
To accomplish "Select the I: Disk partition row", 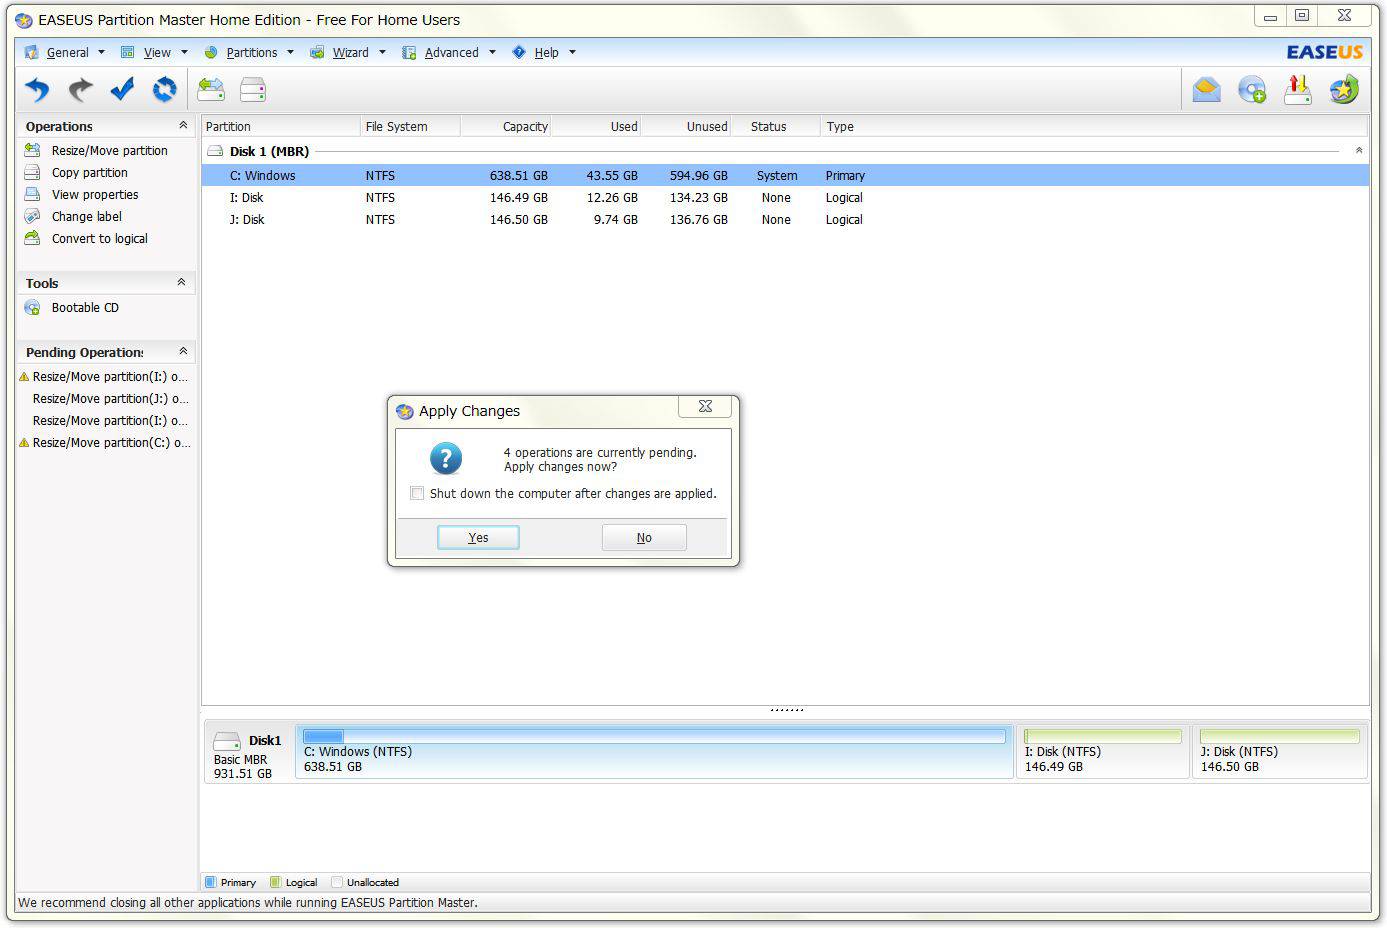I will click(785, 197).
